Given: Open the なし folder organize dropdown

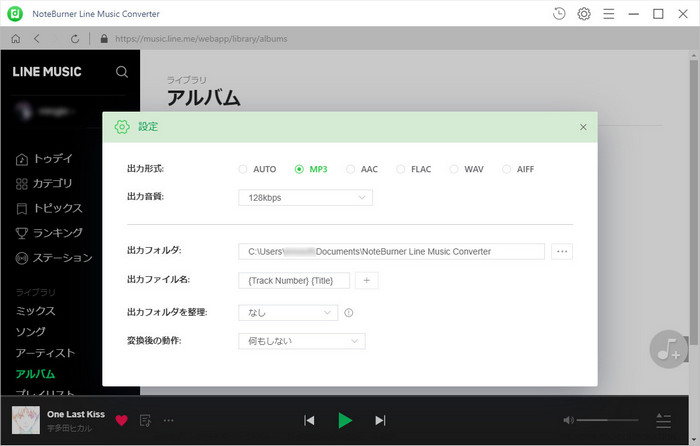Looking at the screenshot, I should (288, 313).
